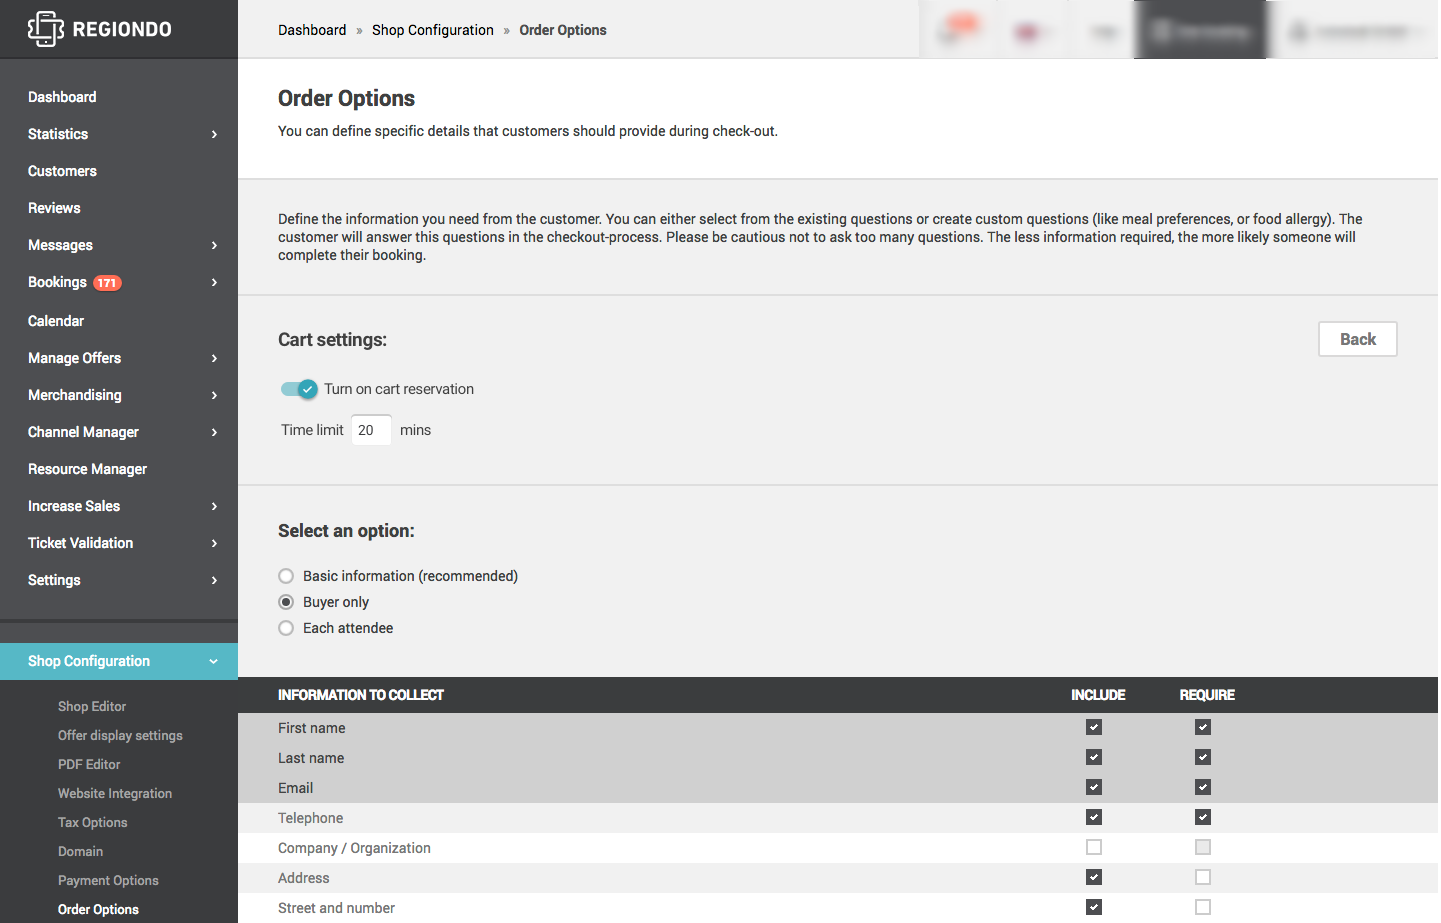Open the PDF Editor submenu item

89,764
